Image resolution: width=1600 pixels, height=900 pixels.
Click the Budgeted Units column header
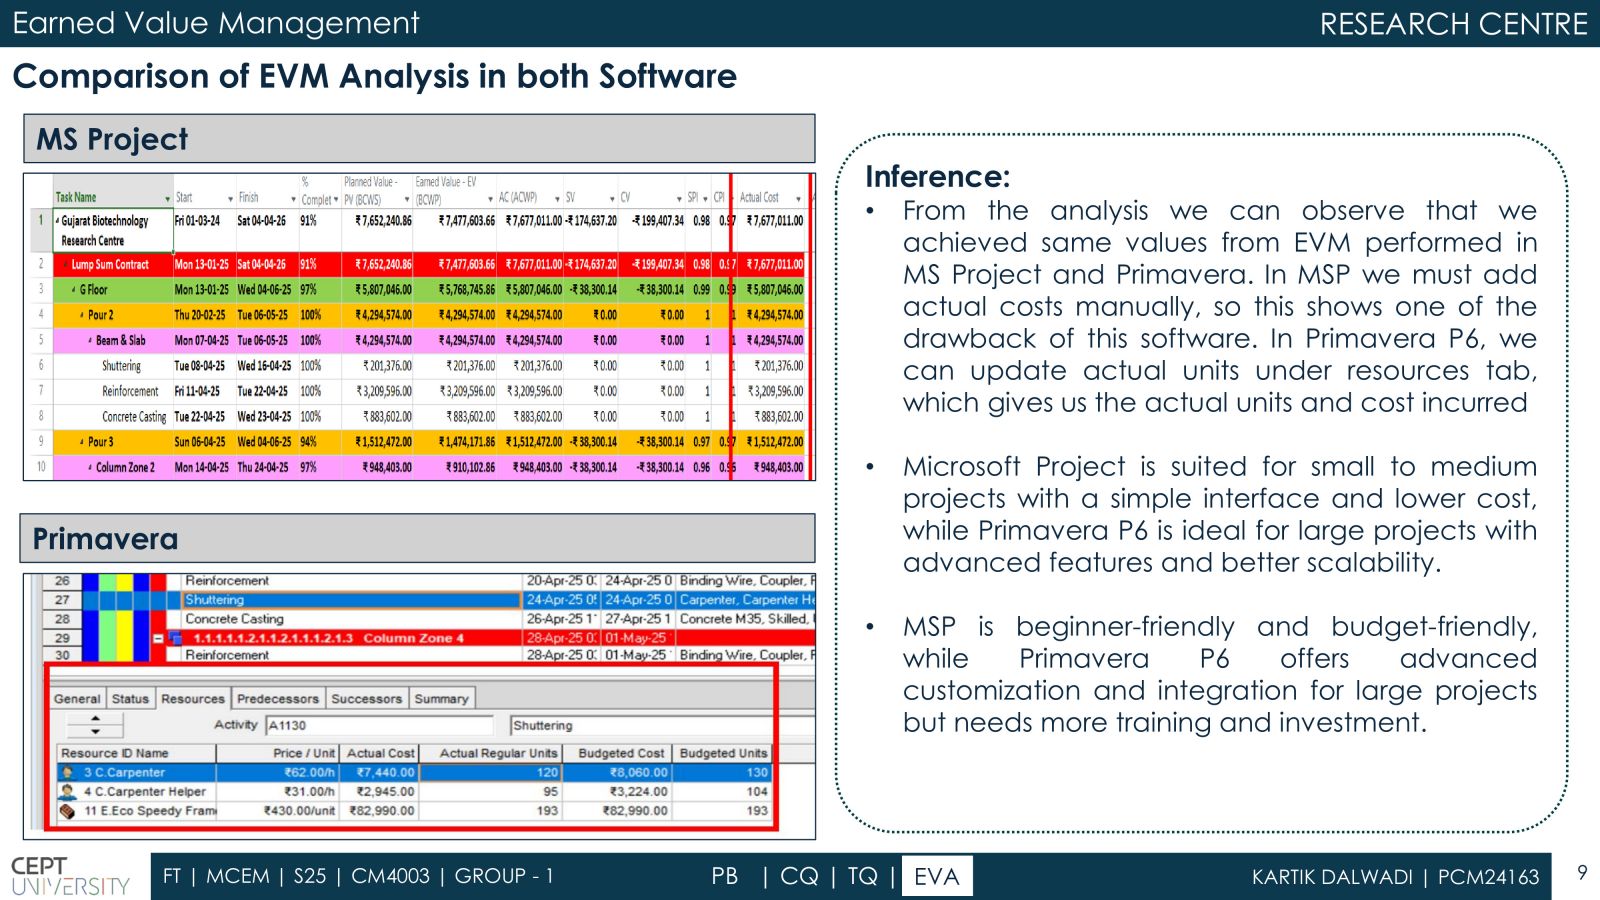pos(722,753)
